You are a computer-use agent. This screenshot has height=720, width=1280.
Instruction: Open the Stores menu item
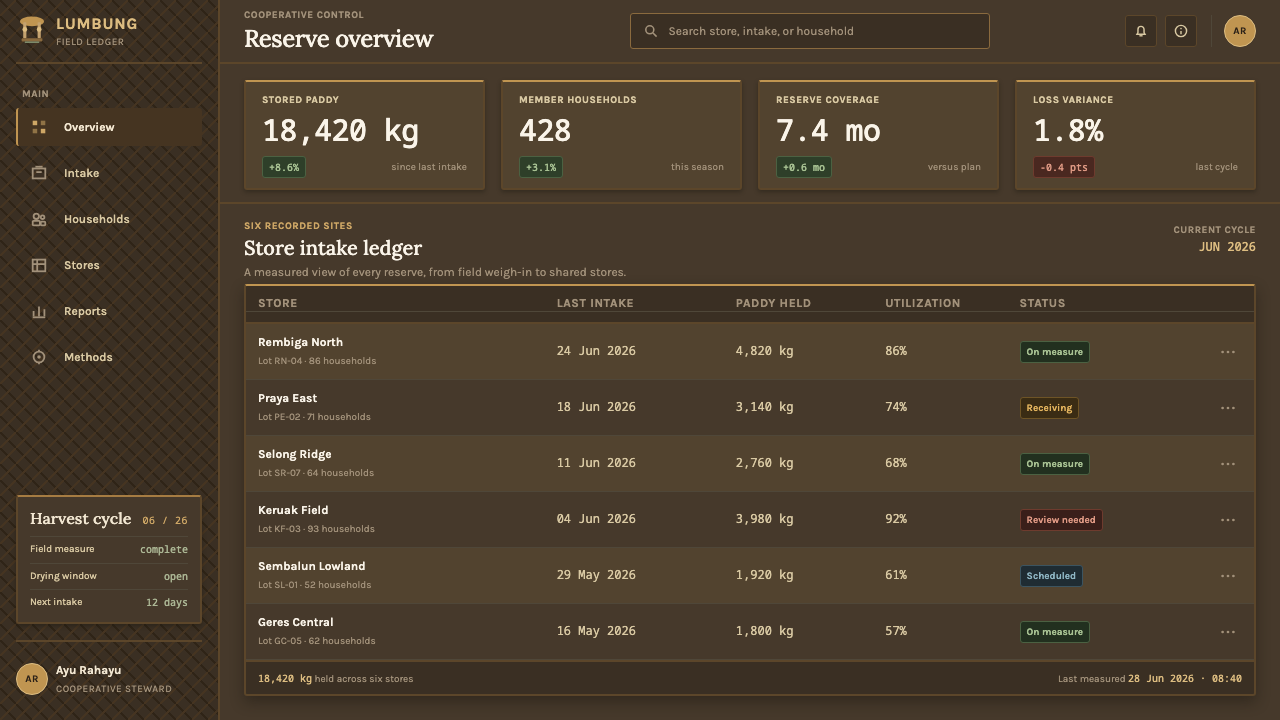tap(109, 265)
